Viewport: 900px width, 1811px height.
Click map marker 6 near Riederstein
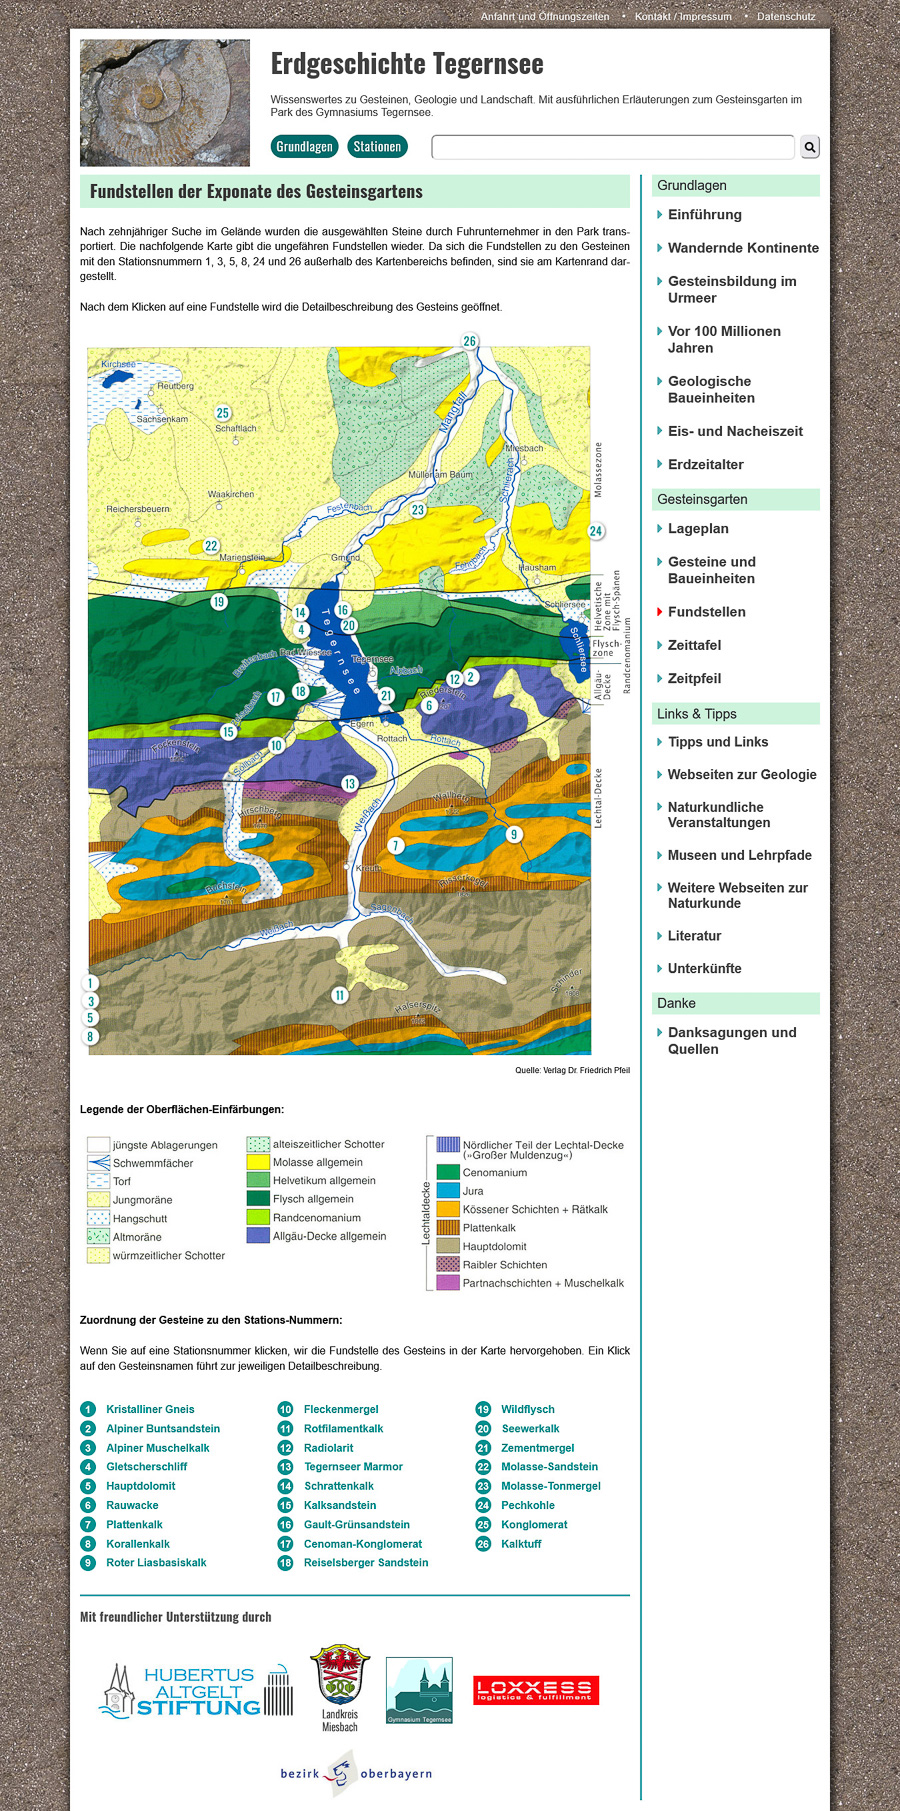(429, 706)
